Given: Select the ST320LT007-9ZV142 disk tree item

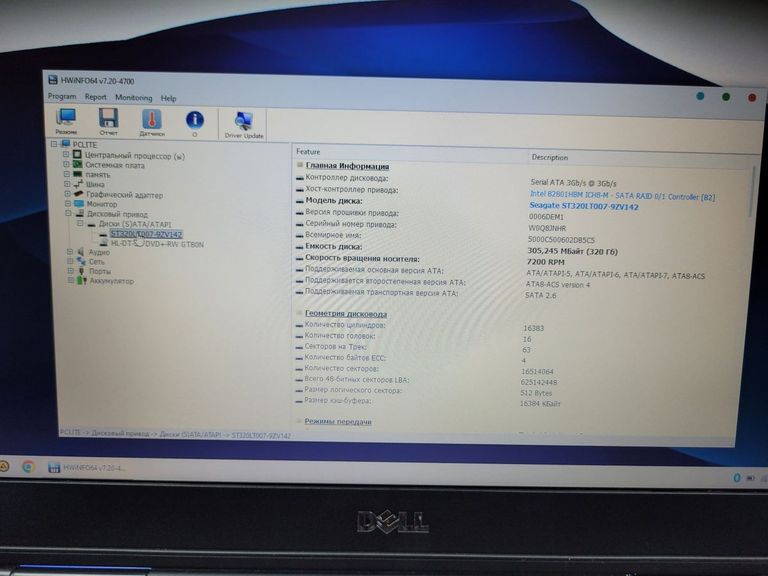Looking at the screenshot, I should (146, 234).
